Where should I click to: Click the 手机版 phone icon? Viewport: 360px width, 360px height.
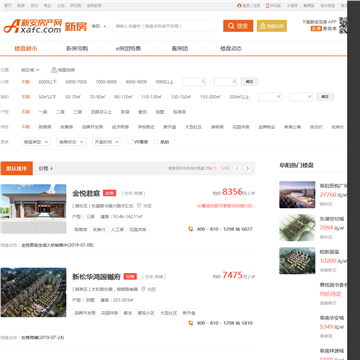coord(267,6)
